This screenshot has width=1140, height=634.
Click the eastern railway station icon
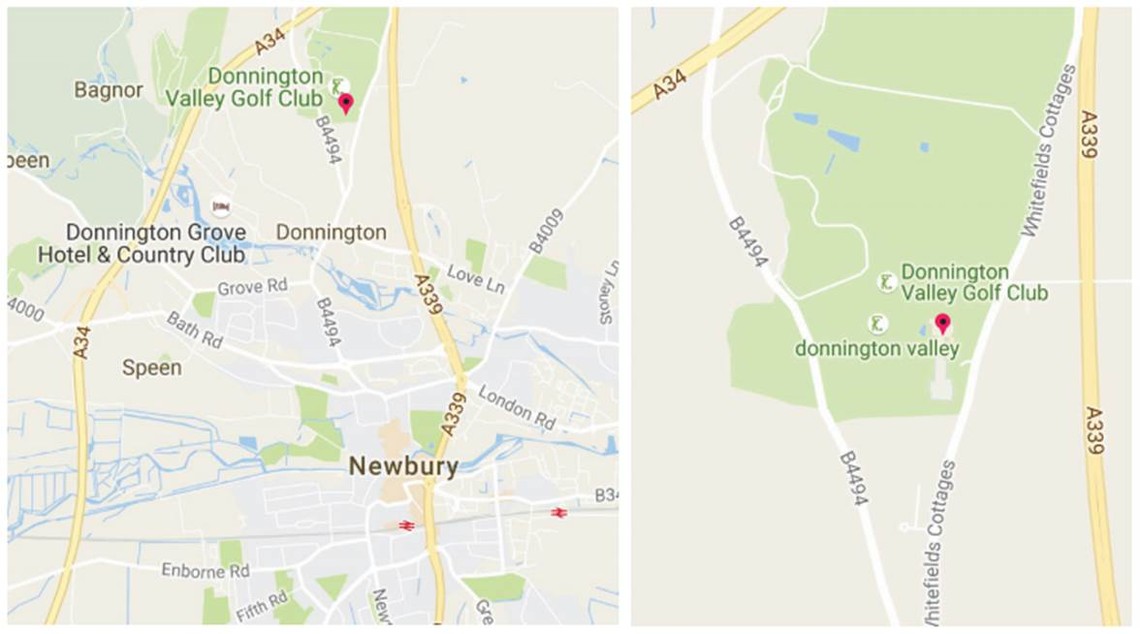(558, 513)
